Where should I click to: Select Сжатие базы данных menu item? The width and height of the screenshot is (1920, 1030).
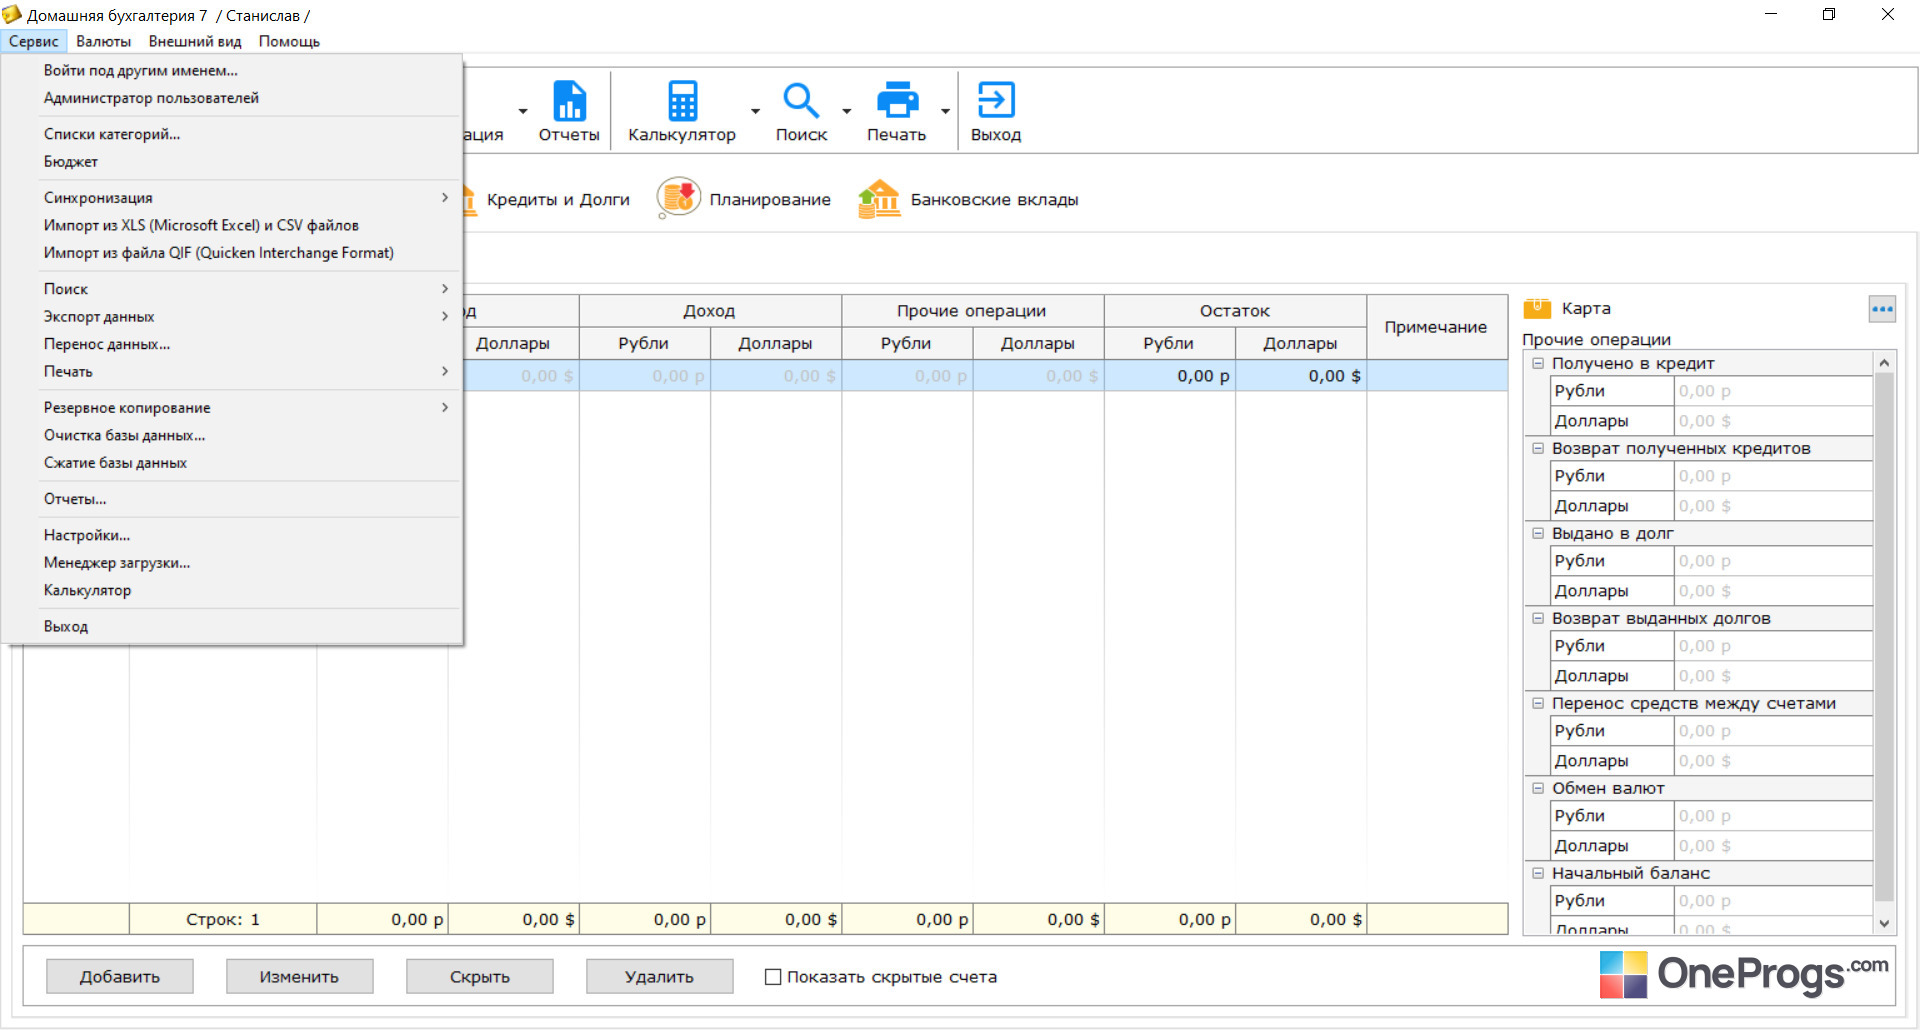232,463
